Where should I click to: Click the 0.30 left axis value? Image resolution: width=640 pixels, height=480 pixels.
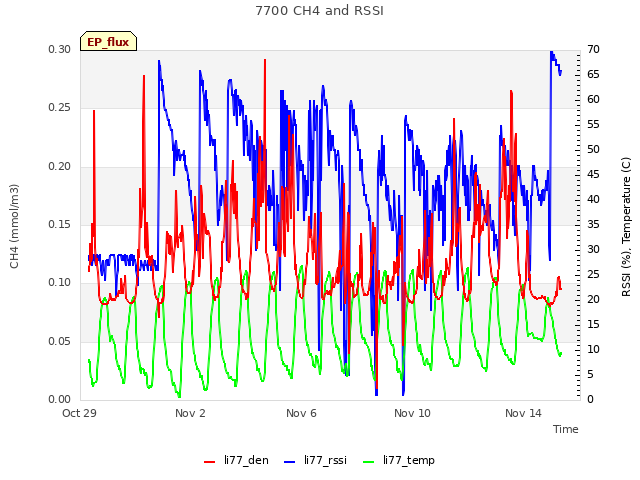60,49
